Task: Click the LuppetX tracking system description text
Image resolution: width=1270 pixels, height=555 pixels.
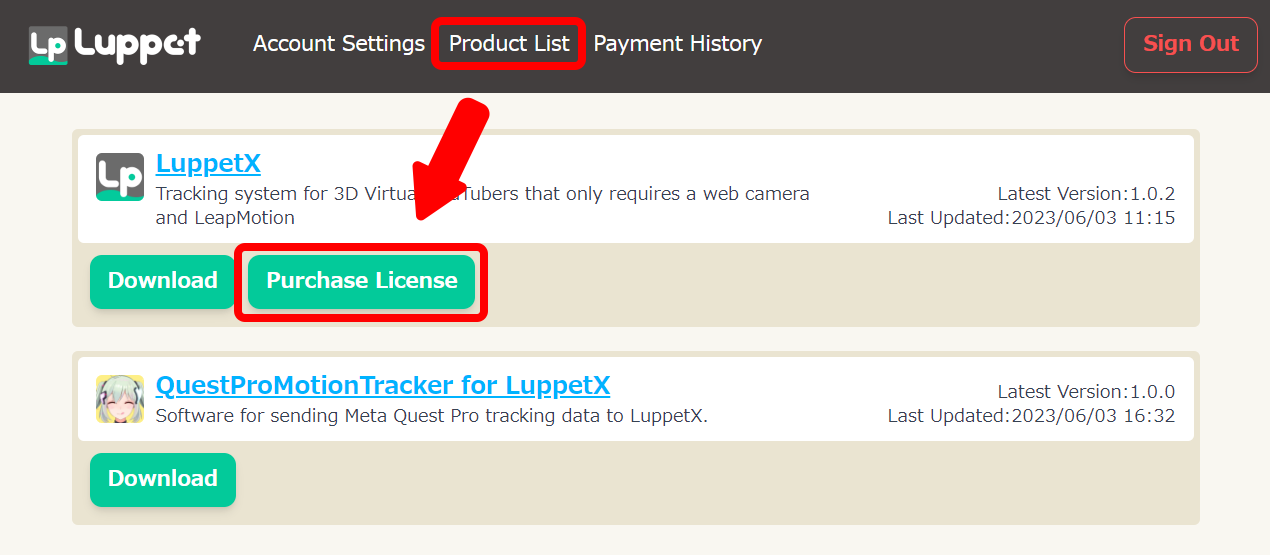Action: tap(482, 205)
